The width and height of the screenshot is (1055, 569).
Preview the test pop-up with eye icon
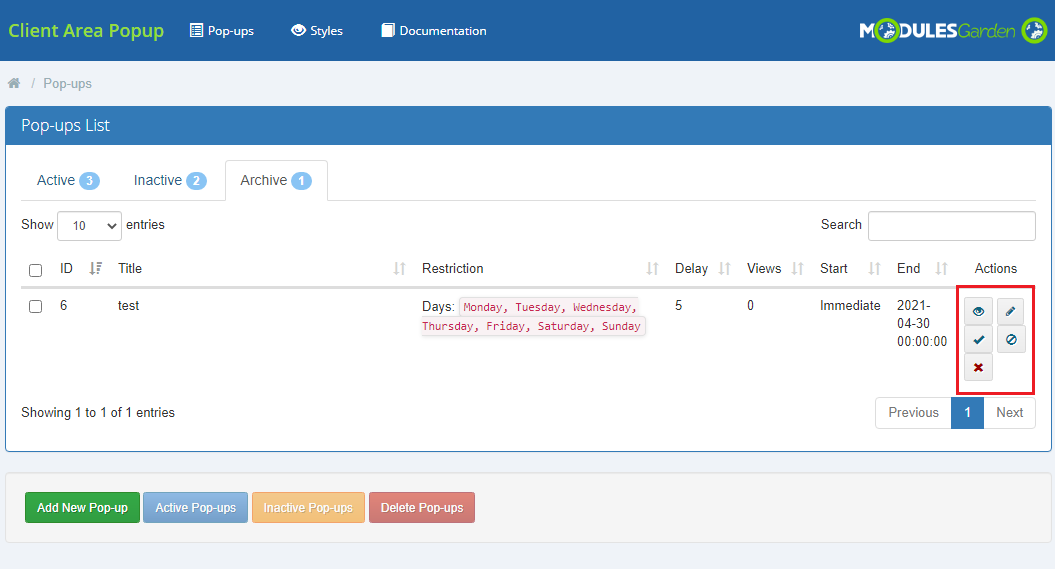[978, 311]
